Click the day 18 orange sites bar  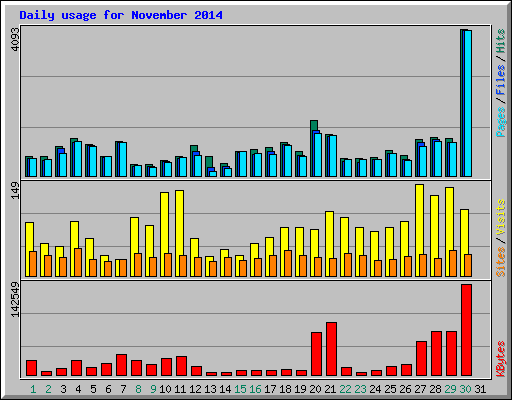point(288,263)
